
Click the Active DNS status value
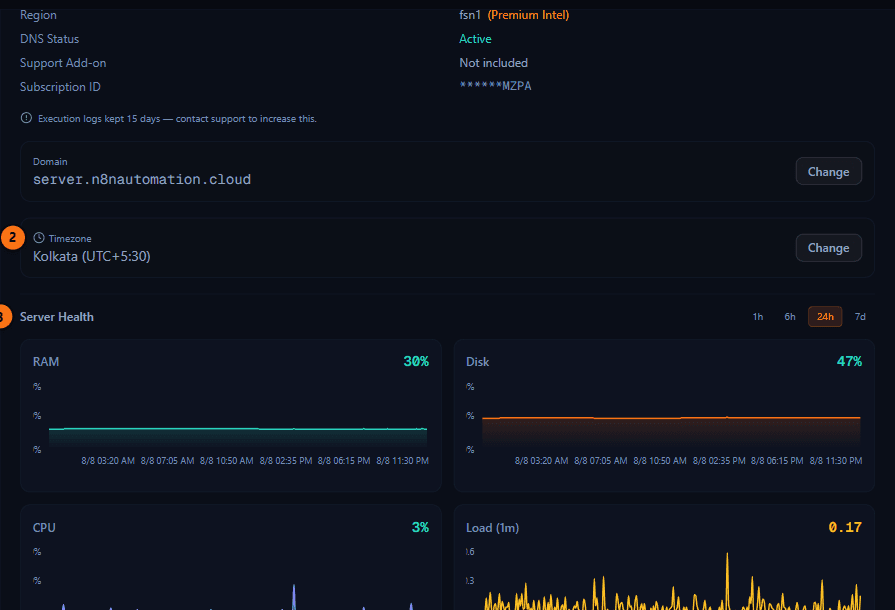click(475, 39)
